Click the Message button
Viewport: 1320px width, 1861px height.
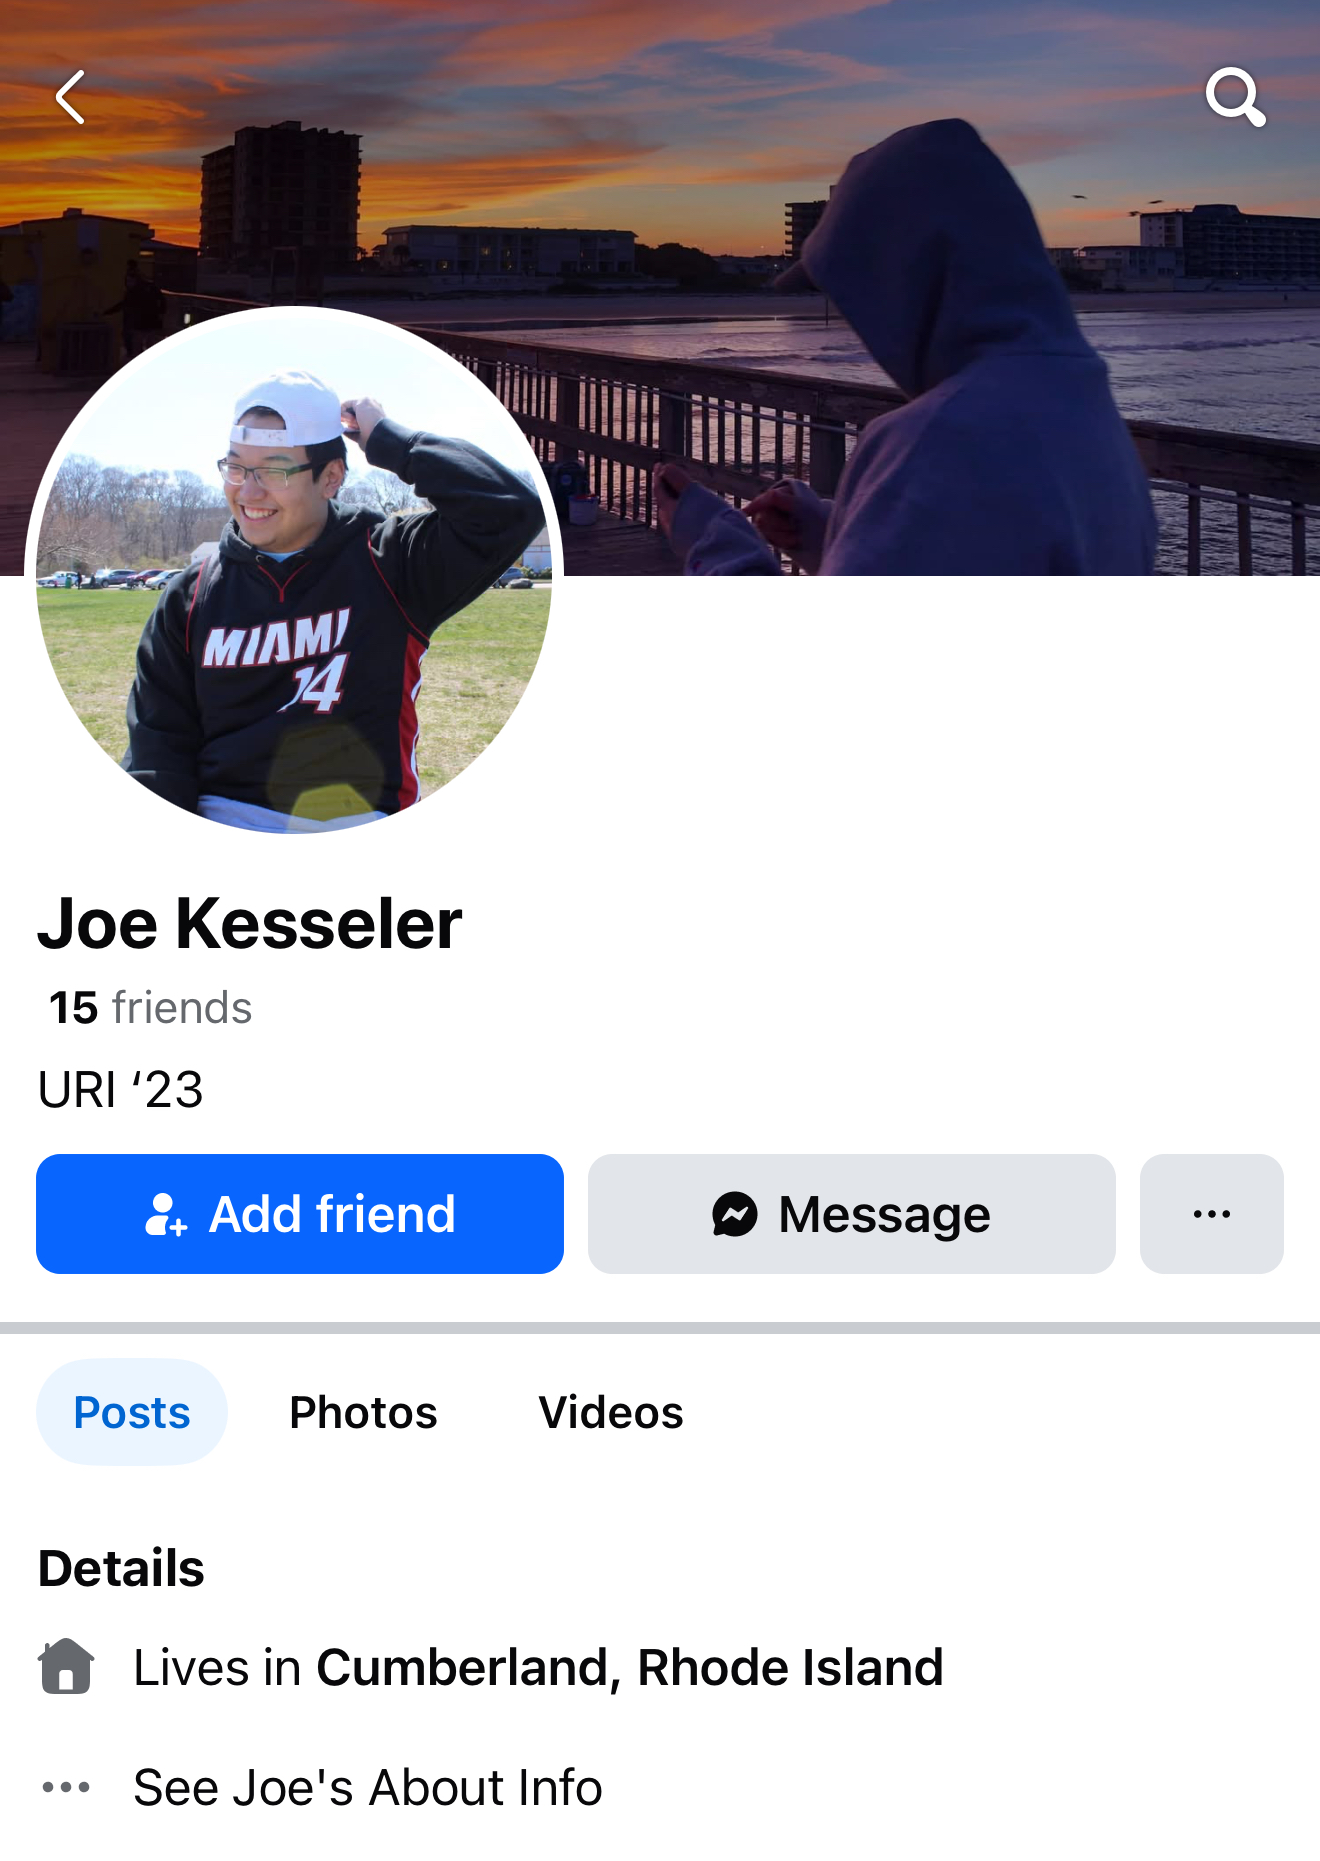[x=852, y=1214]
